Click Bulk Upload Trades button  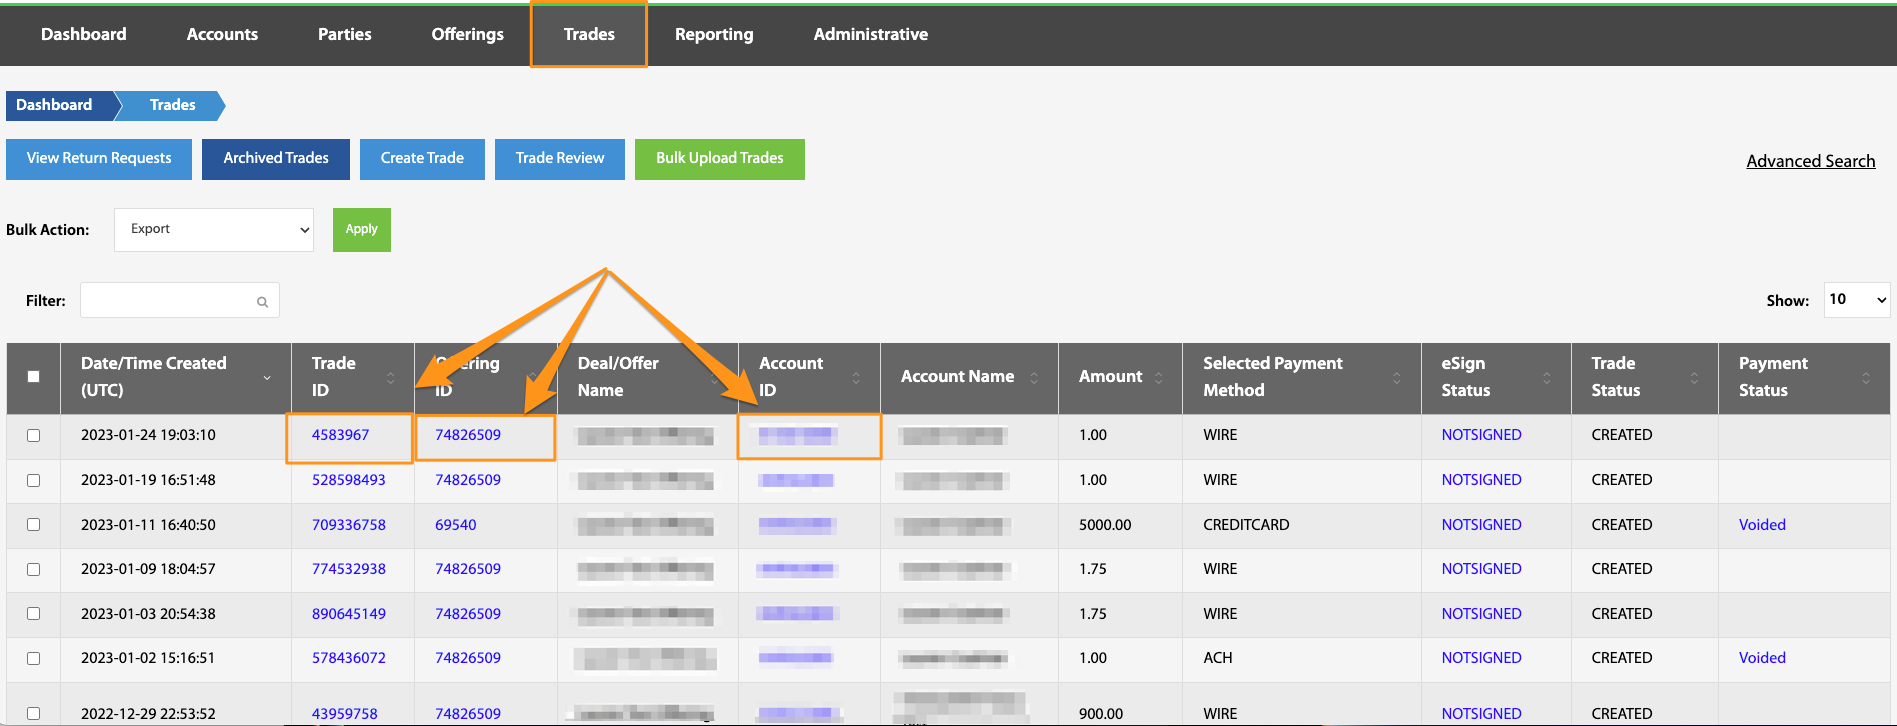pos(720,159)
